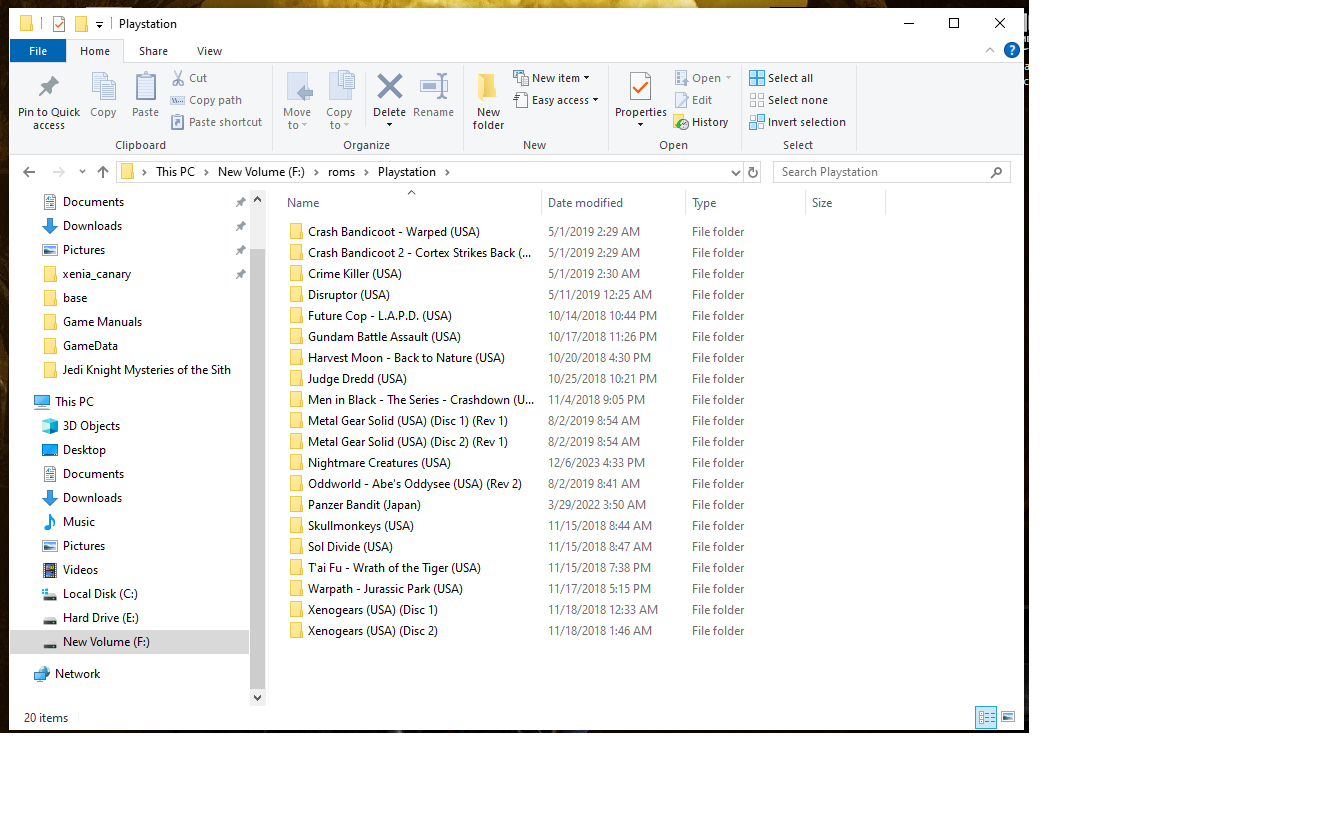The height and width of the screenshot is (820, 1324).
Task: Refresh the current folder view
Action: pos(753,172)
